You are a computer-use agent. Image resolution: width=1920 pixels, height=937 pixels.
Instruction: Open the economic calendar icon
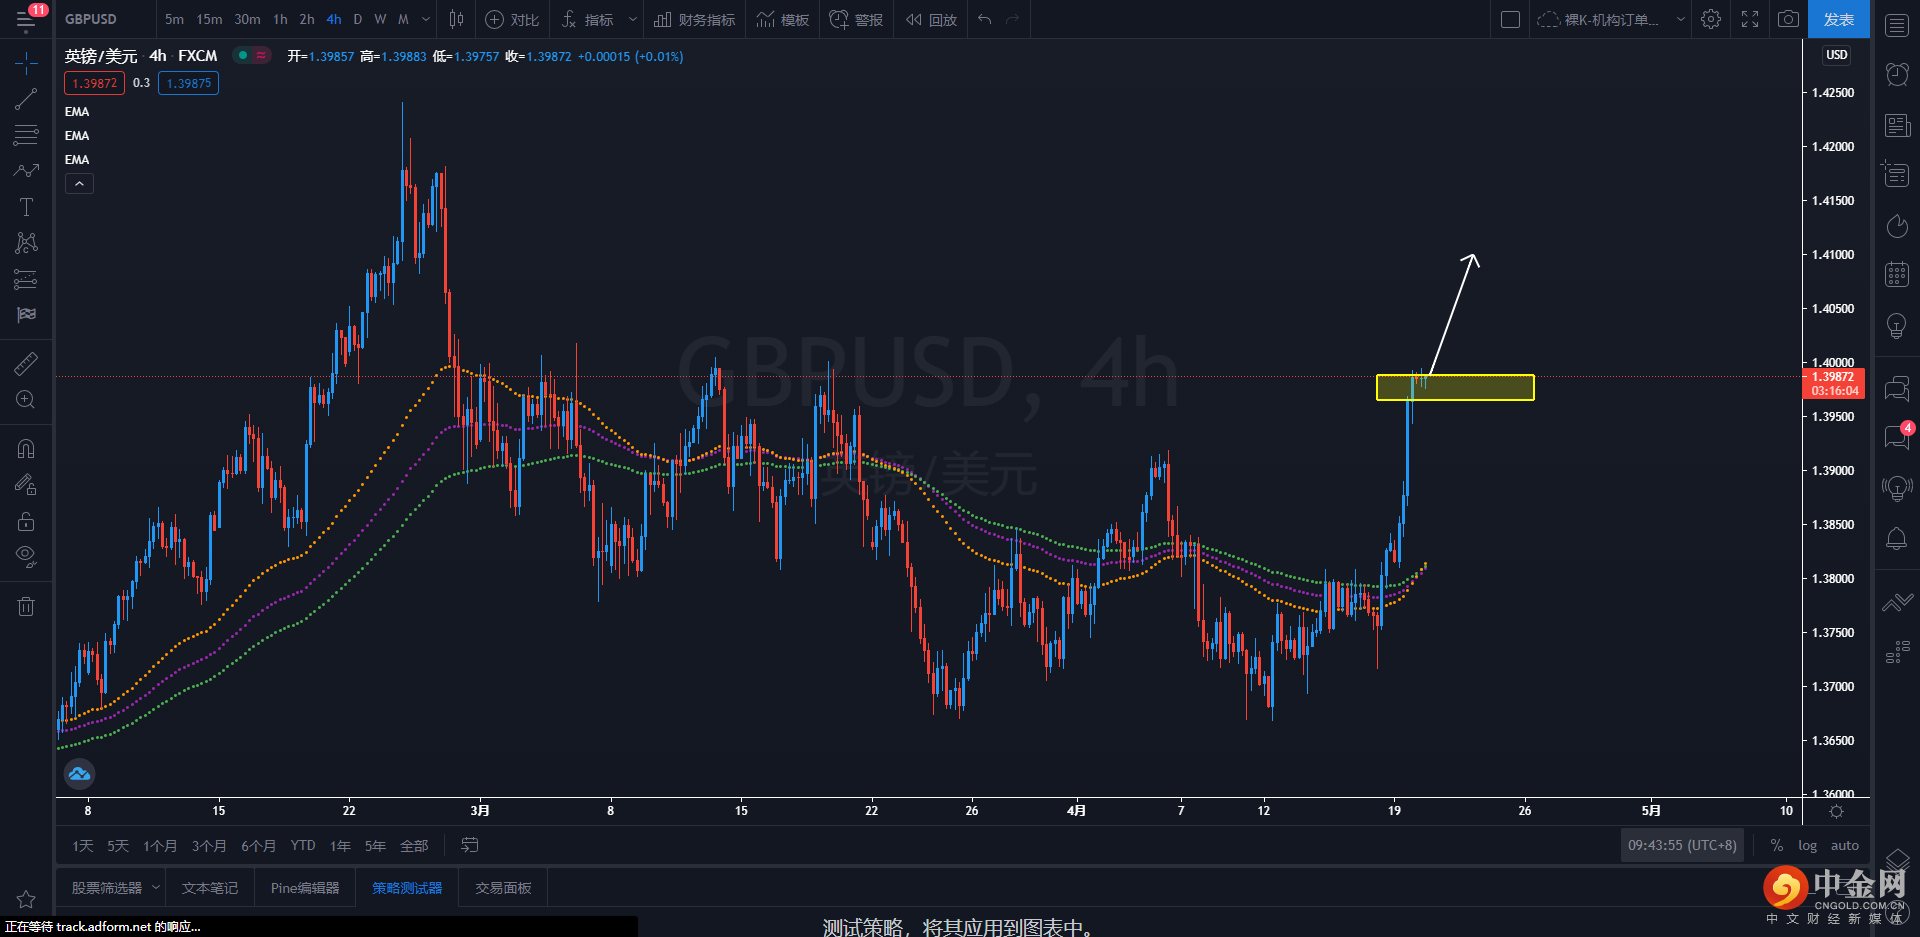pyautogui.click(x=1897, y=274)
